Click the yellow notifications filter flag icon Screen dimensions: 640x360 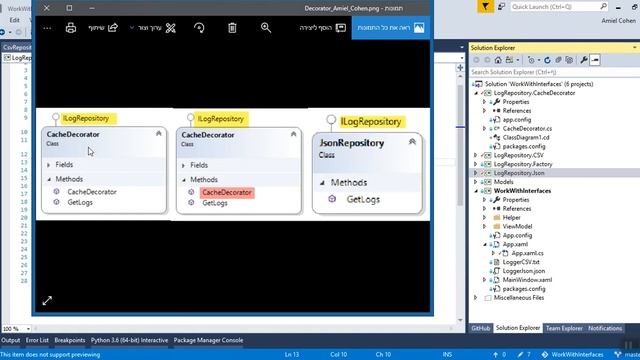tap(485, 7)
